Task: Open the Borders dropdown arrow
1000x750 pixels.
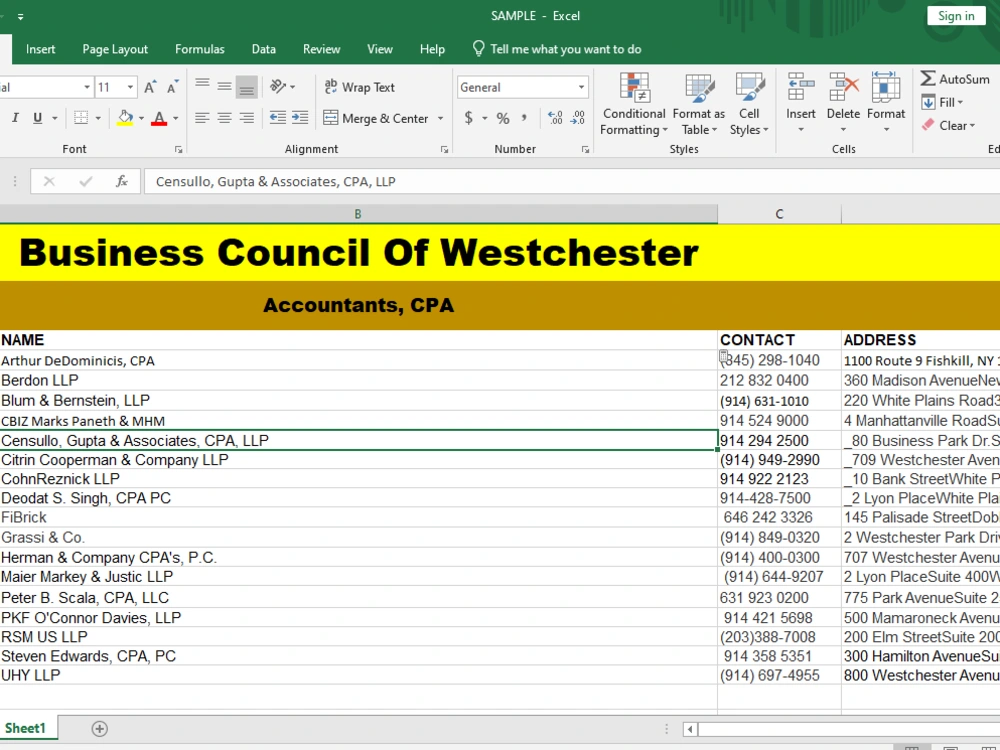Action: point(98,118)
